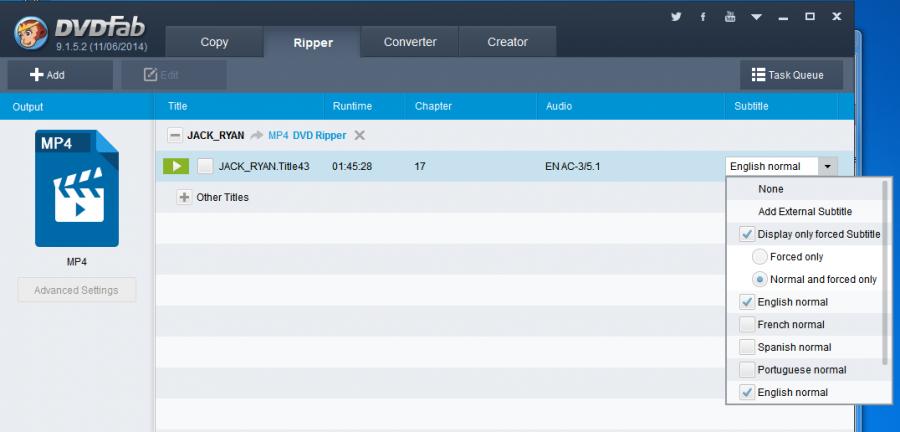Click the version text 9.1.5.2 (11/06/2014)

(x=102, y=47)
